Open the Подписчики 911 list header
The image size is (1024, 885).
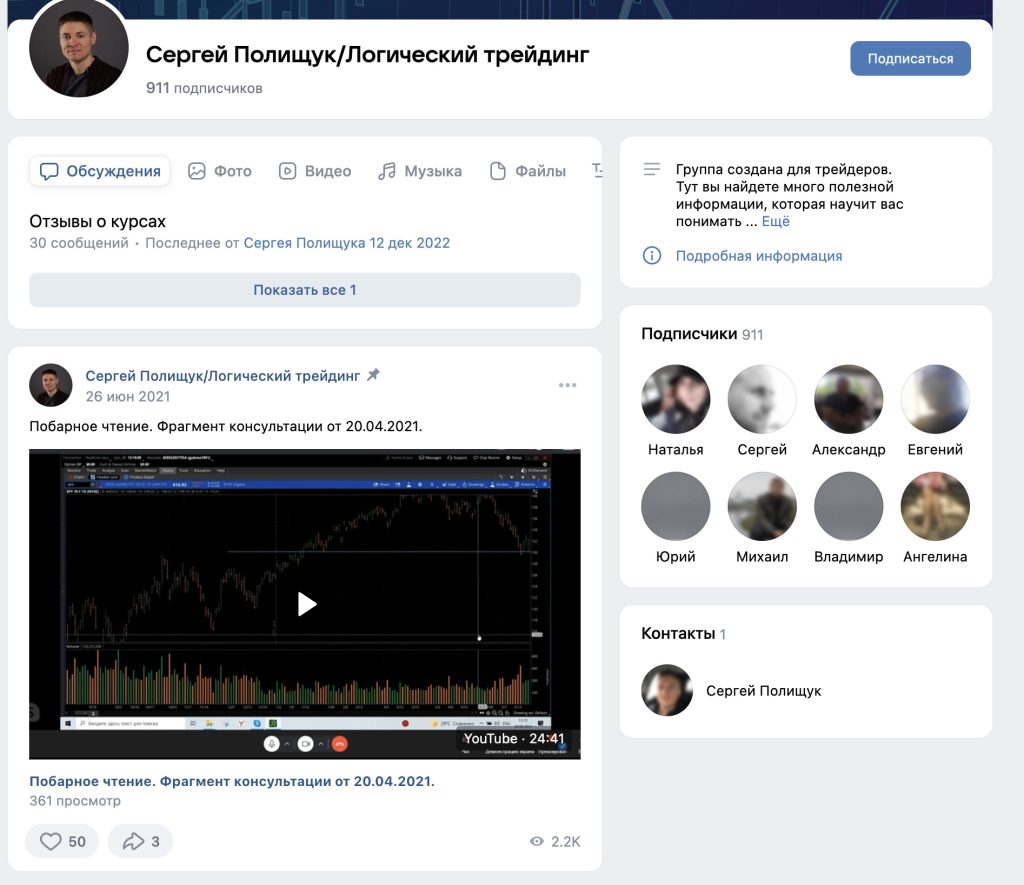pos(701,334)
